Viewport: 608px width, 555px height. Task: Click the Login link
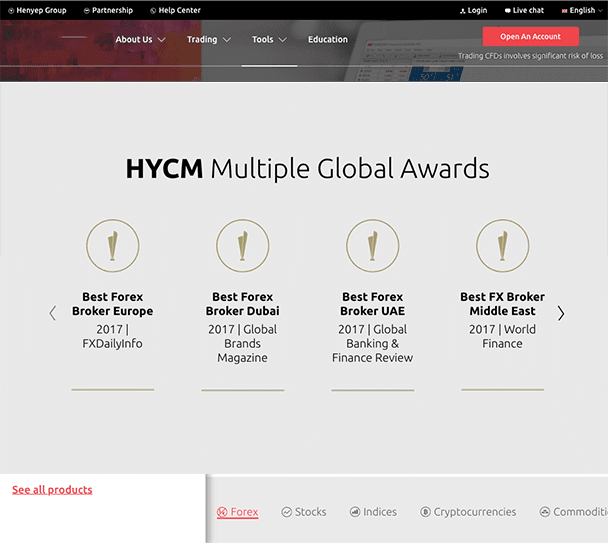477,10
